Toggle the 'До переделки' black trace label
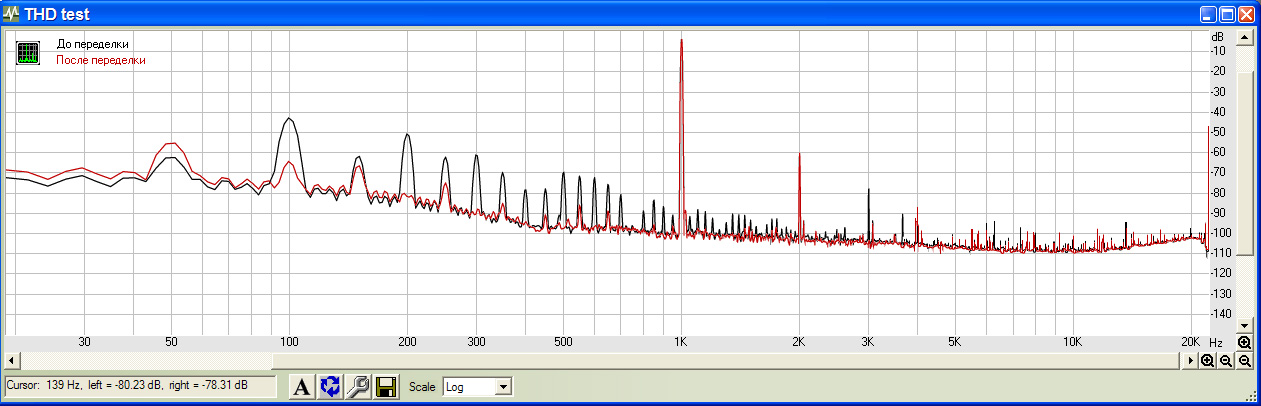Screen dimensions: 1261x406 point(92,45)
